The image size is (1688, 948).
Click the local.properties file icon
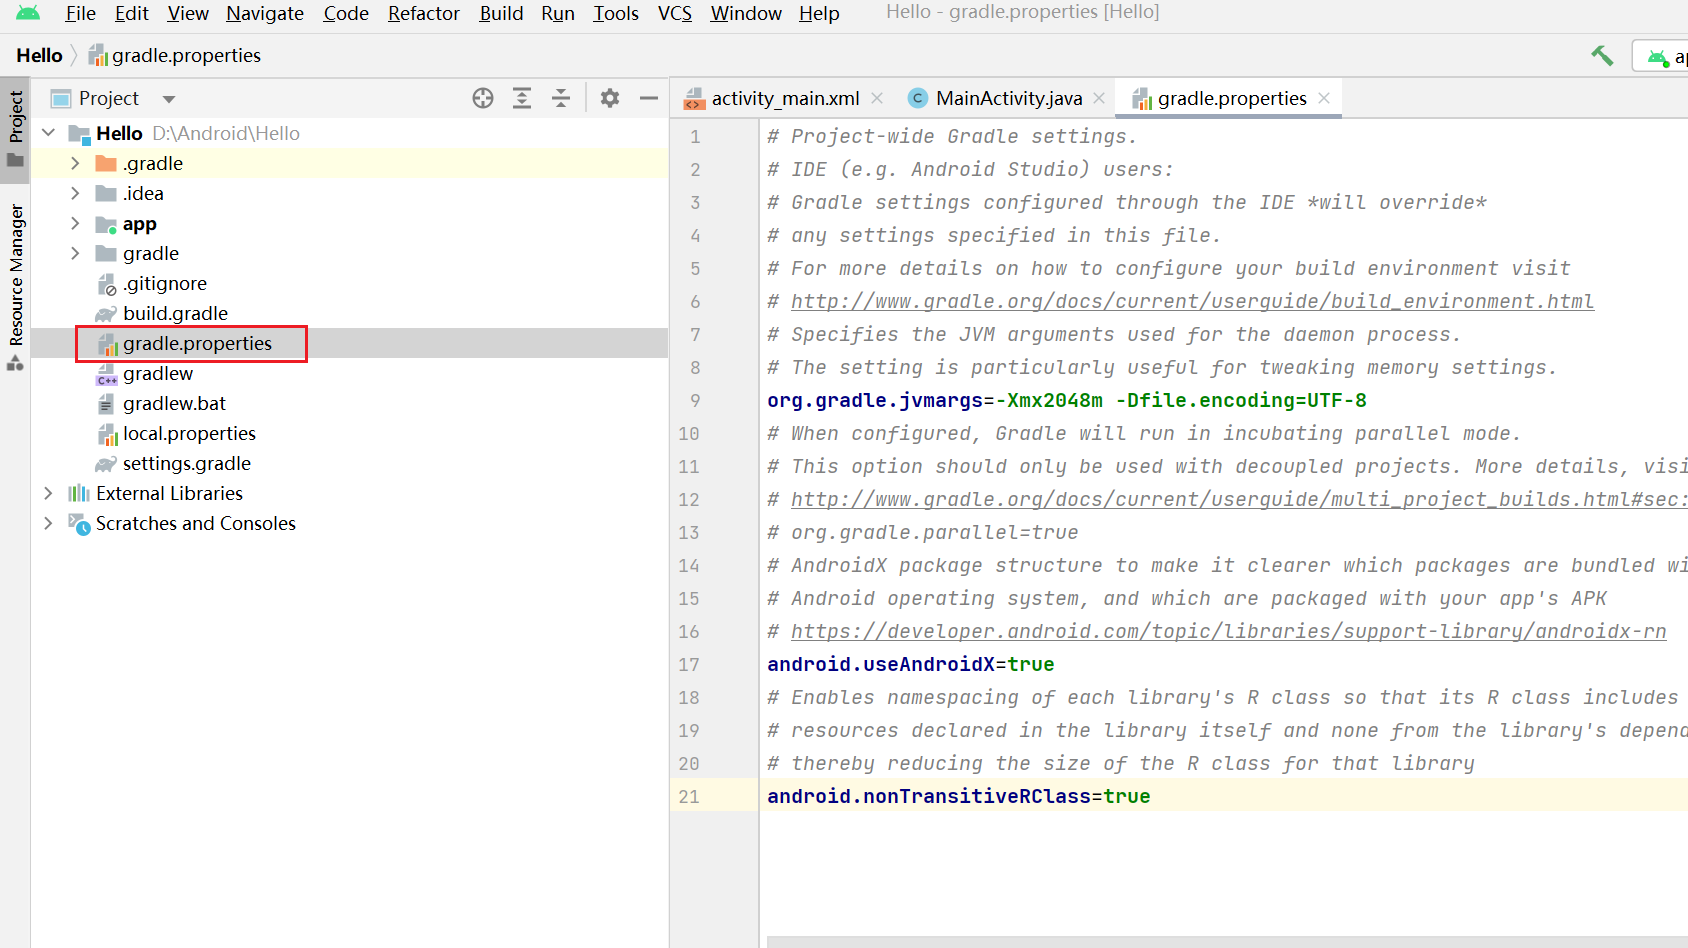pyautogui.click(x=107, y=434)
